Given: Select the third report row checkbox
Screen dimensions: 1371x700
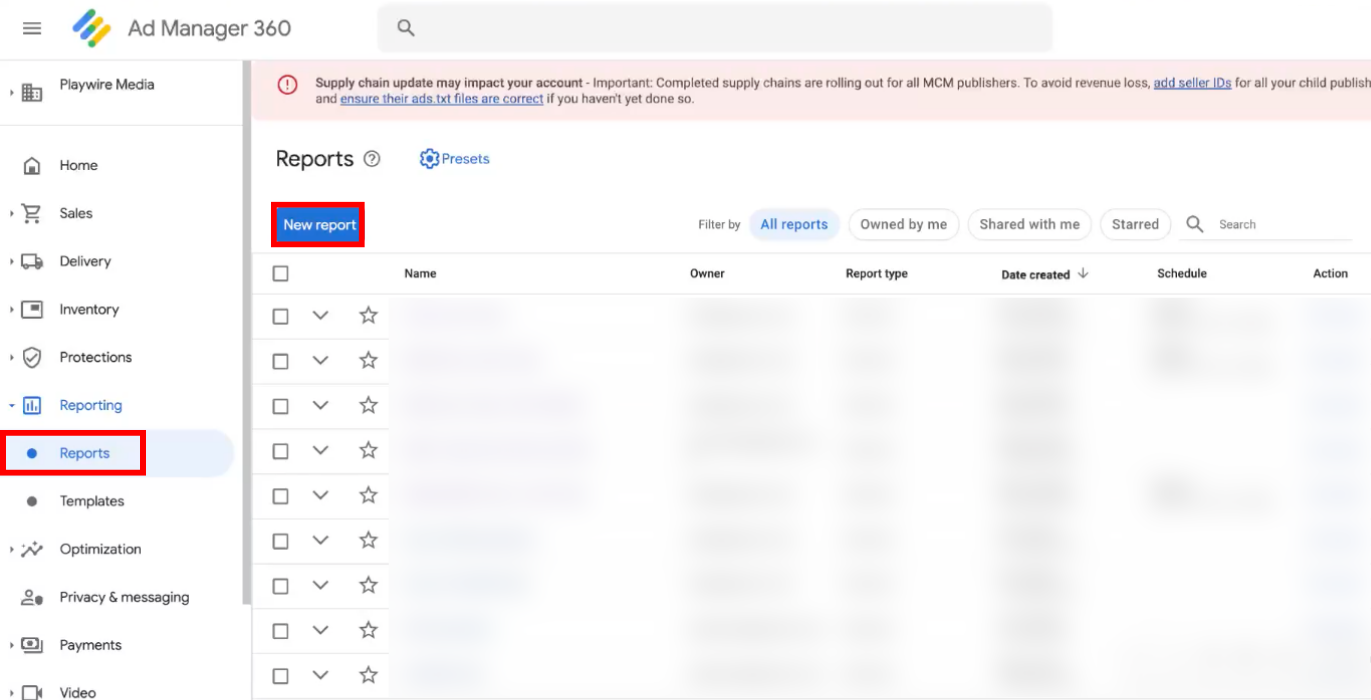Looking at the screenshot, I should (x=281, y=406).
